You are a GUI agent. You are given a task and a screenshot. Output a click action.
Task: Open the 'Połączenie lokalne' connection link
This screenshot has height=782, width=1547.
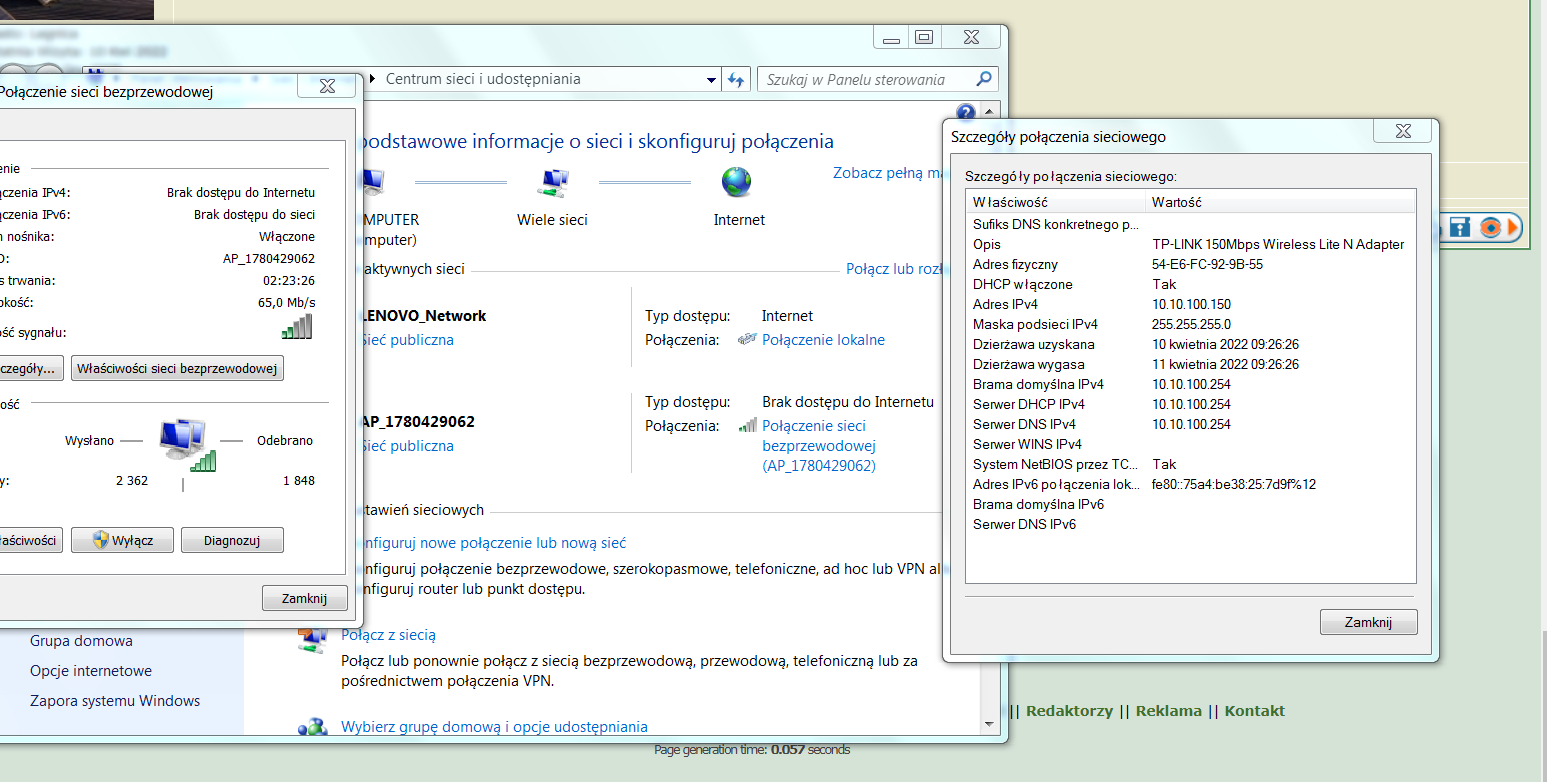[823, 340]
